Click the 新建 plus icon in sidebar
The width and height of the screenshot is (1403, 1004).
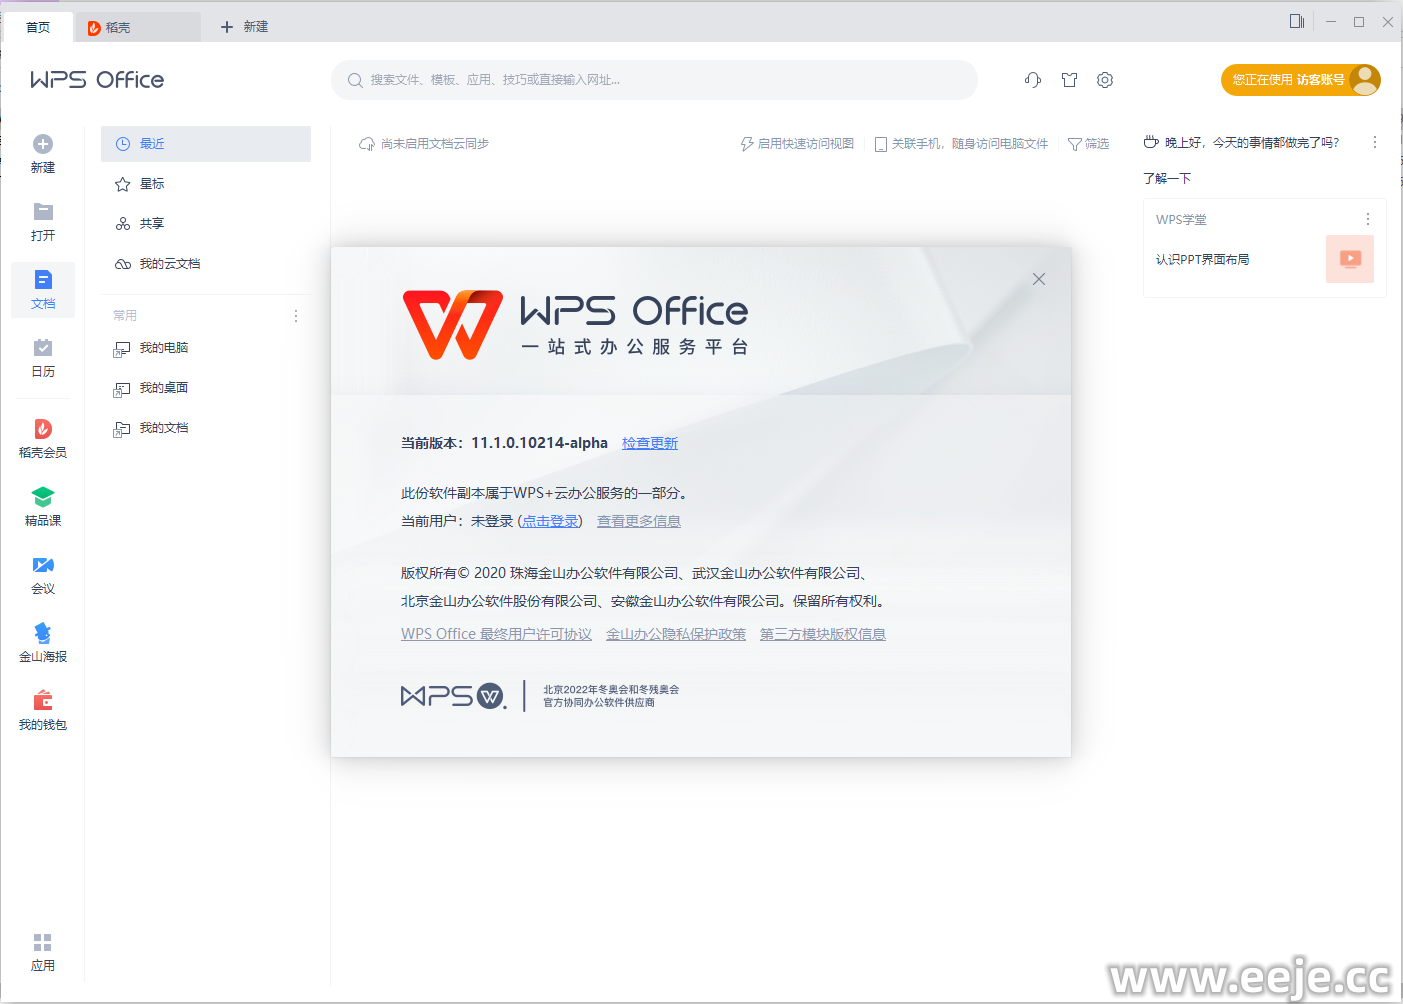pyautogui.click(x=43, y=144)
